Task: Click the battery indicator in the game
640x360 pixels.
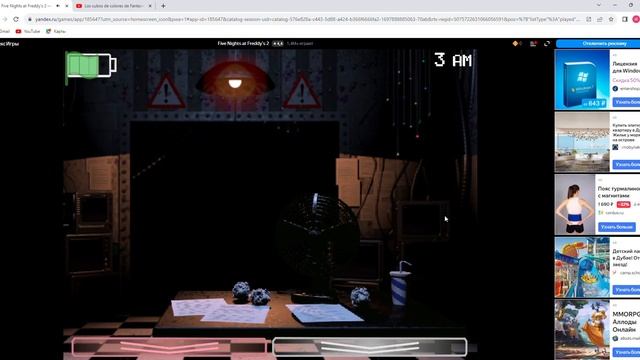Action: (x=91, y=65)
